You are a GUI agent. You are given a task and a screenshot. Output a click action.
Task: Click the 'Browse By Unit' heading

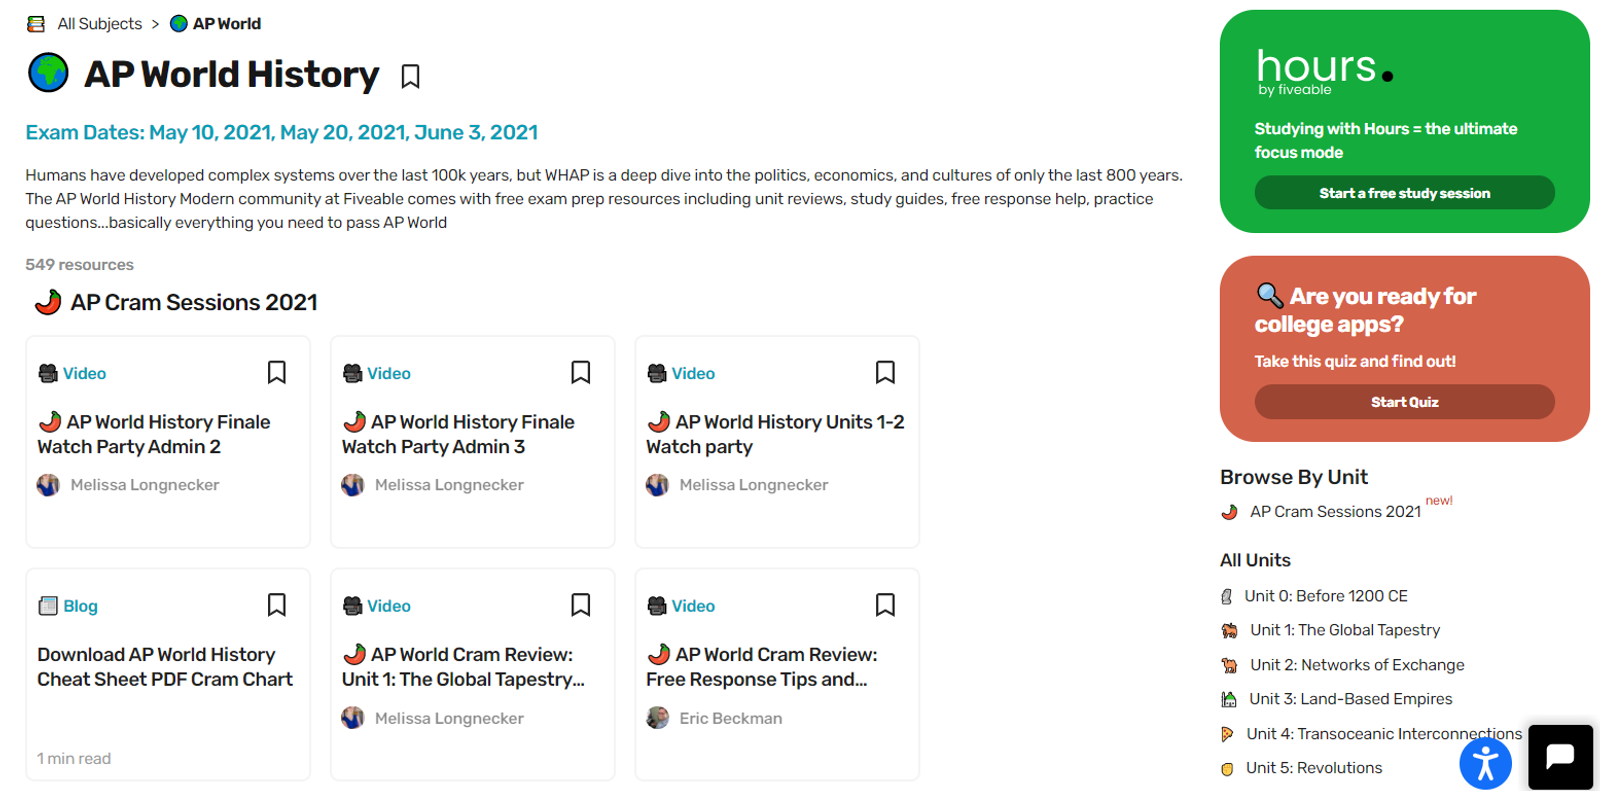click(1294, 477)
